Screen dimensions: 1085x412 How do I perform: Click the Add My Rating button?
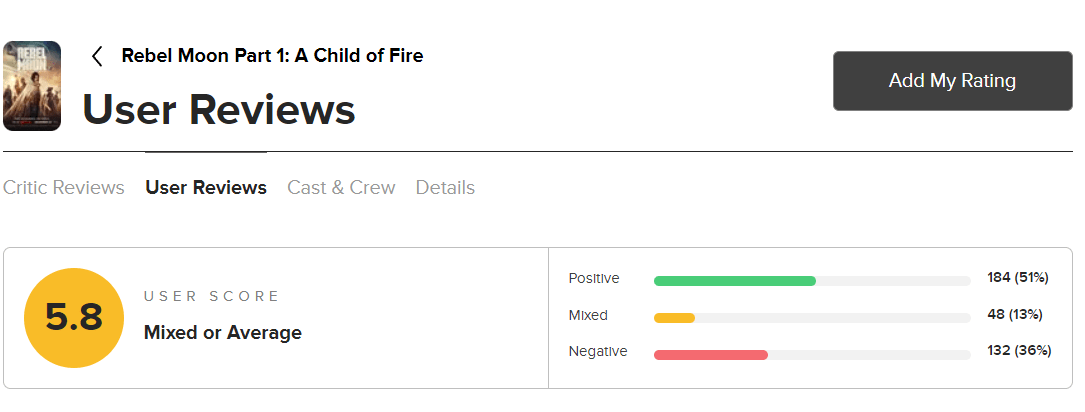(952, 81)
